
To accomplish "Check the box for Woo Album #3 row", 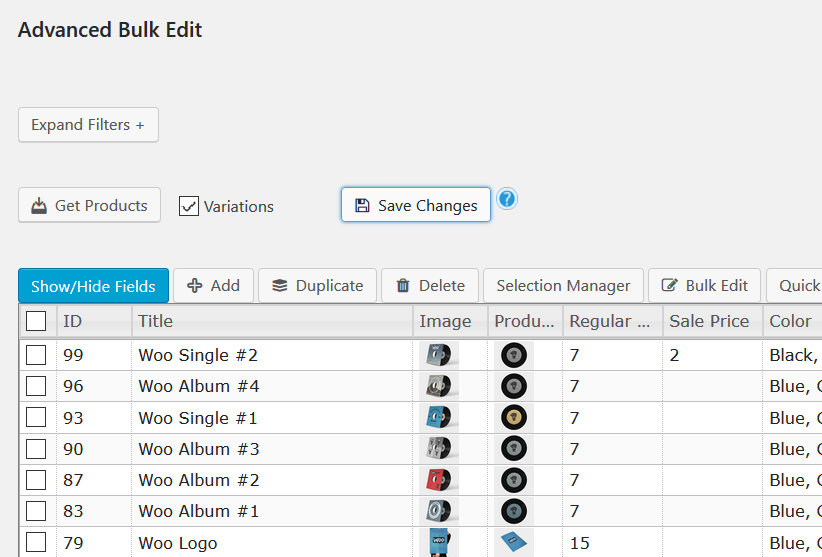I will 36,449.
